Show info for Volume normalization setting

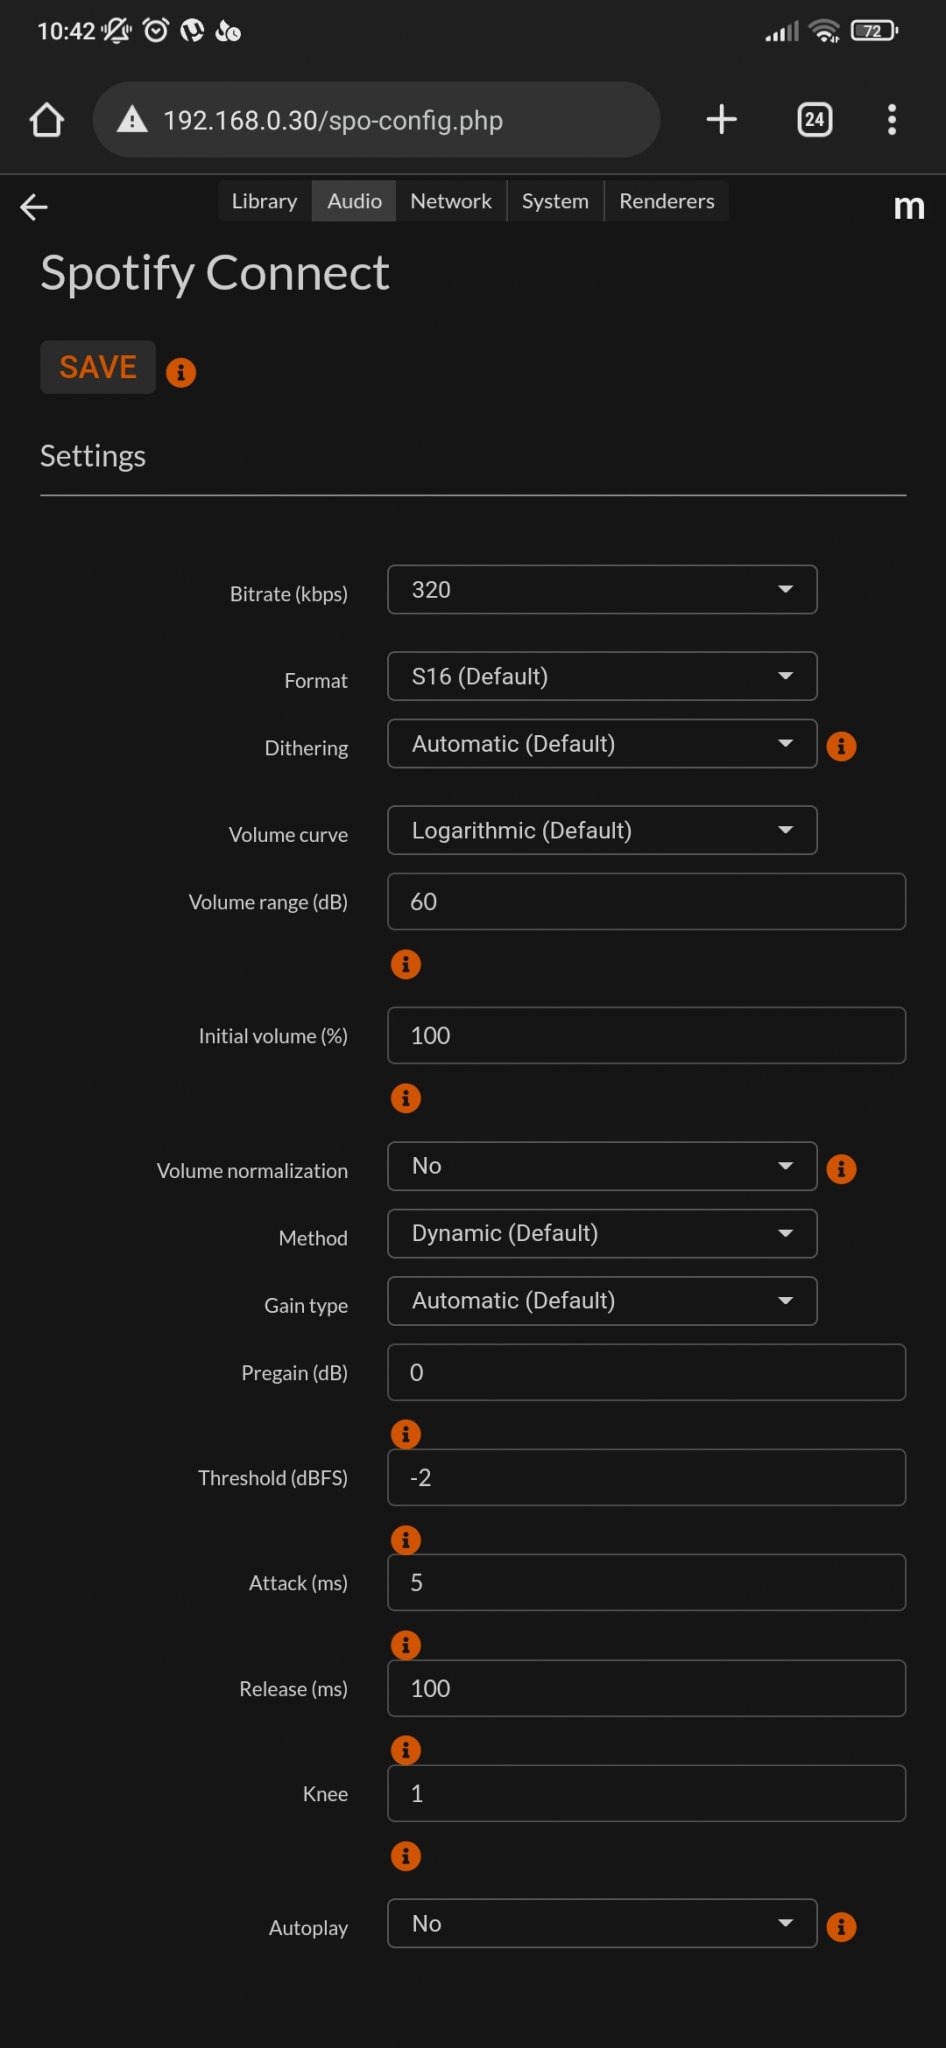841,1168
